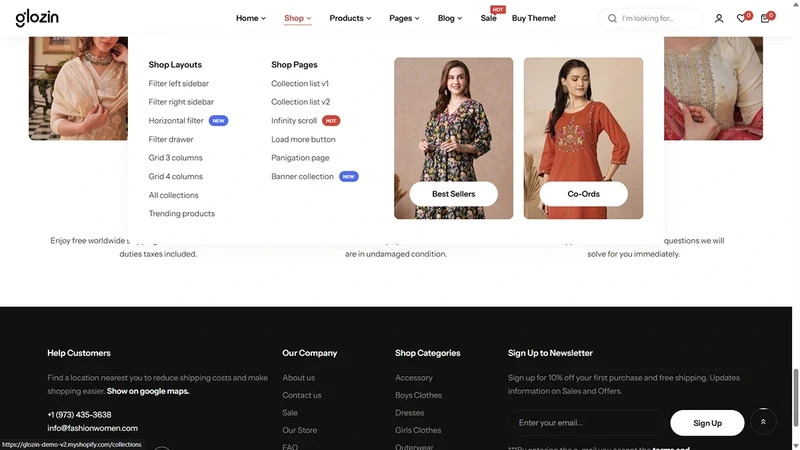This screenshot has height=450, width=800.
Task: Open the Buy Theme! menu item
Action: point(534,18)
